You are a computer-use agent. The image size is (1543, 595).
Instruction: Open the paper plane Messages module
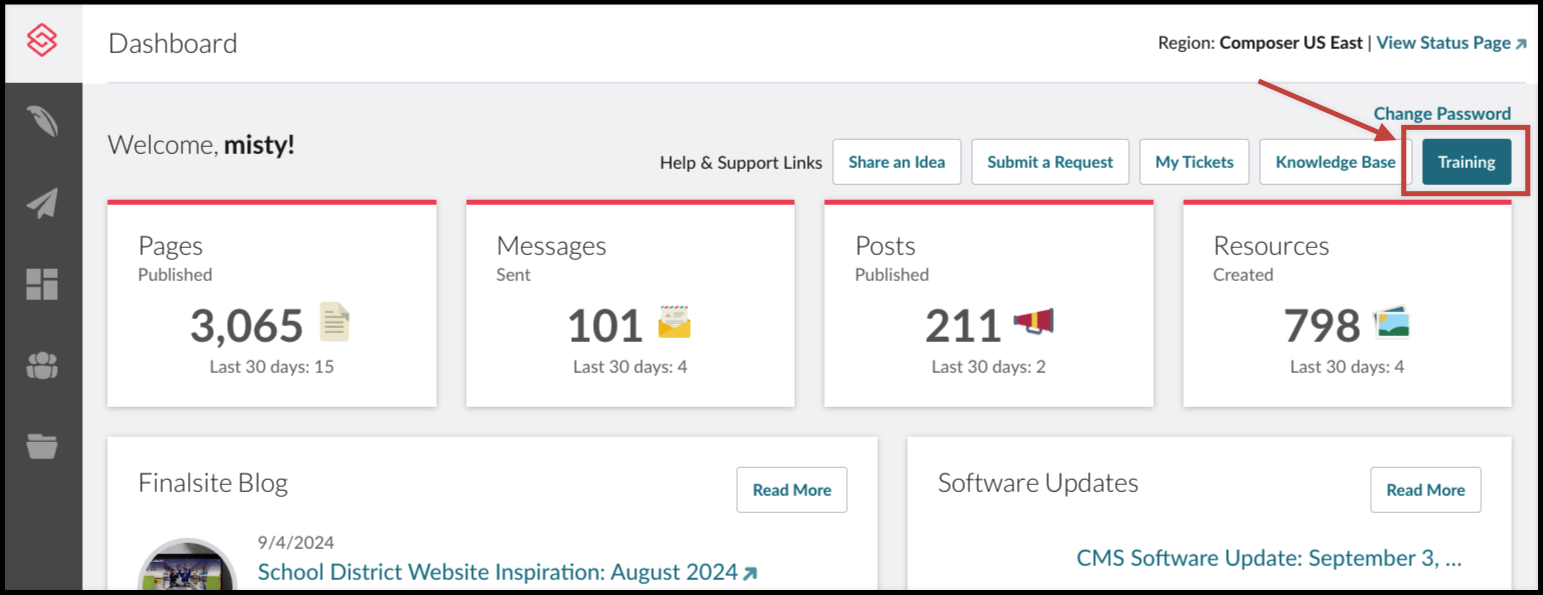pyautogui.click(x=42, y=204)
